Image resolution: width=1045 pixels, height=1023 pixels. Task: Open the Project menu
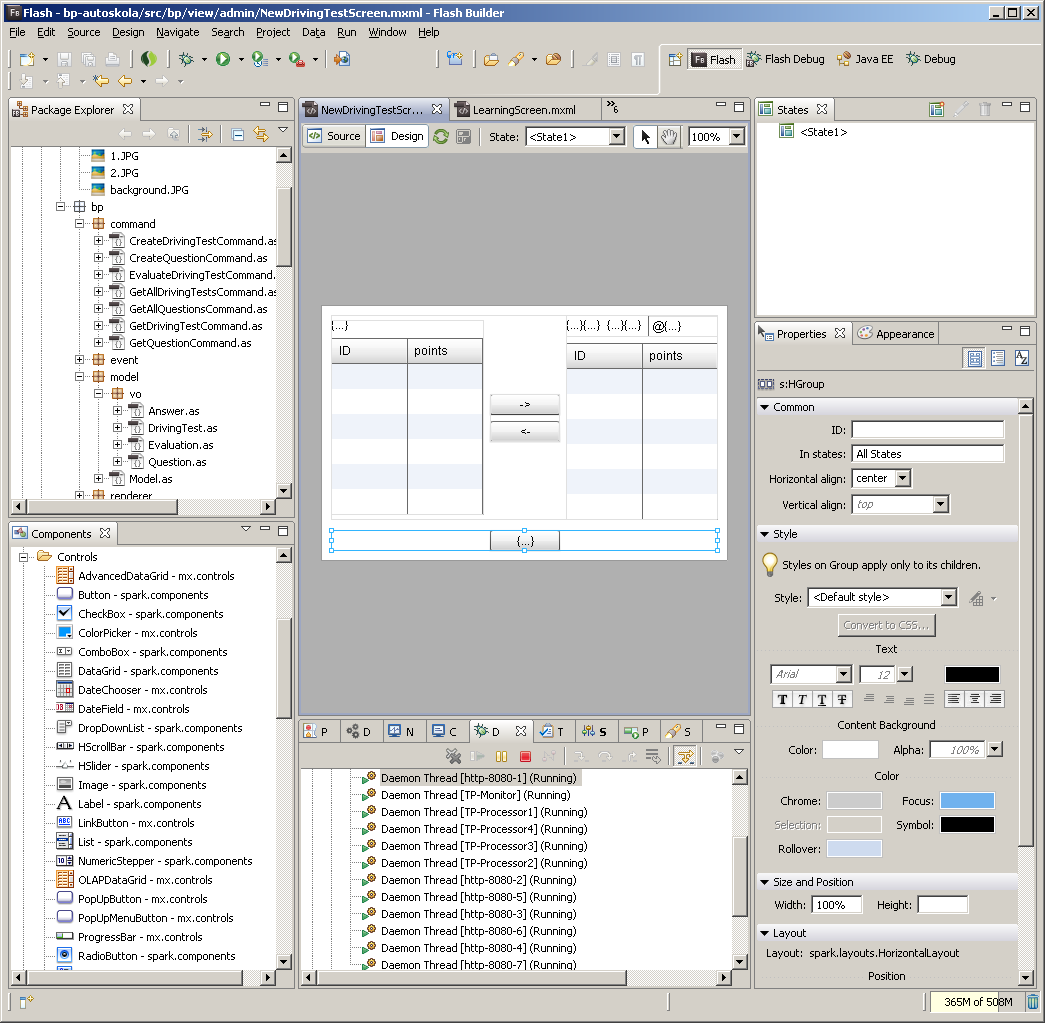(x=273, y=32)
